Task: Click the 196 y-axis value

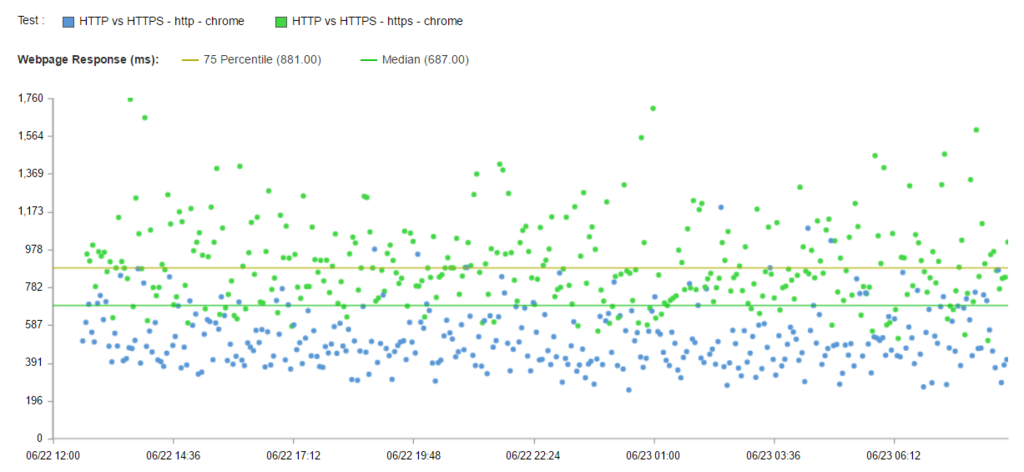Action: 35,400
